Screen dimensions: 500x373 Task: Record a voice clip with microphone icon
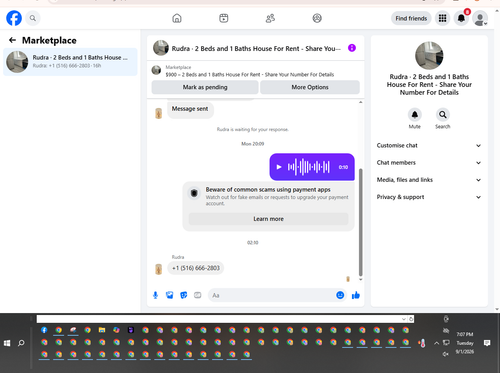[x=155, y=295]
